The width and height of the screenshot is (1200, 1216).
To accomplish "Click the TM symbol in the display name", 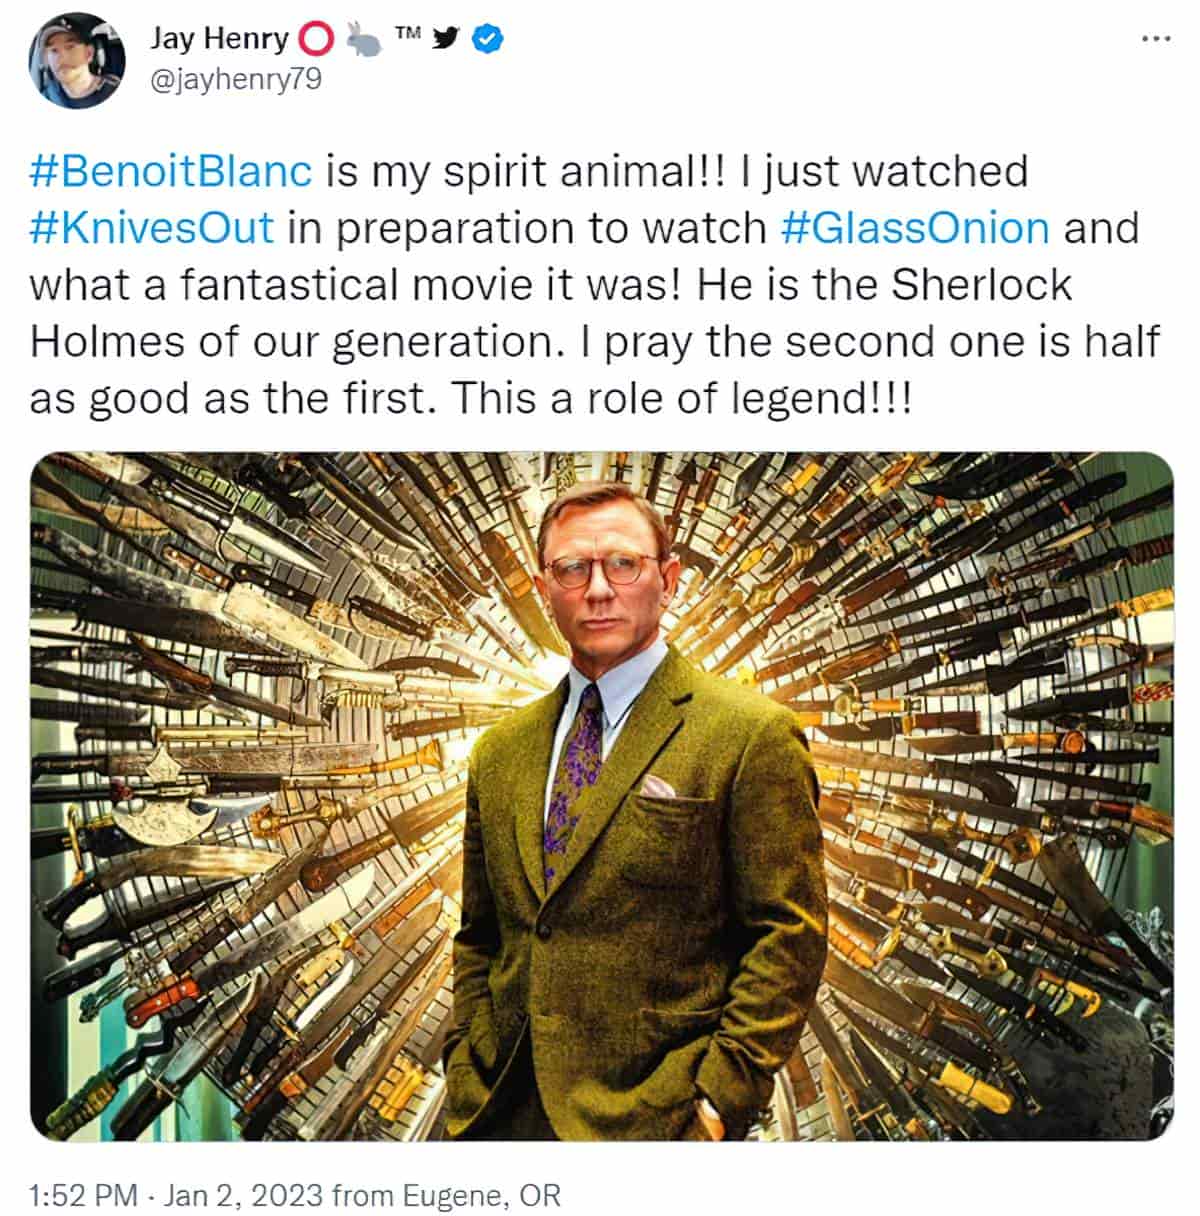I will [x=407, y=33].
